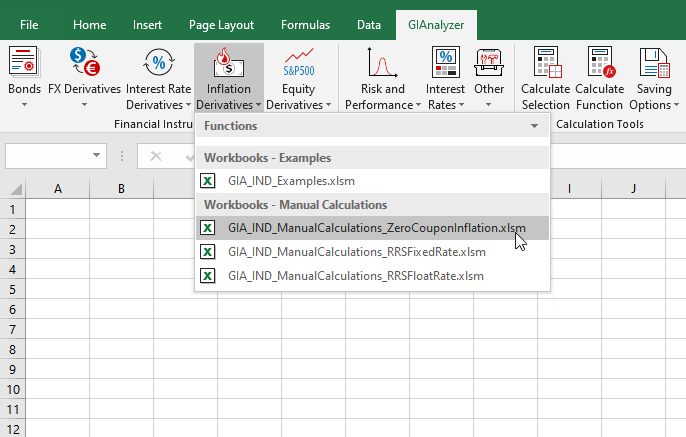Select row 5 header
The height and width of the screenshot is (437, 686).
[x=13, y=290]
